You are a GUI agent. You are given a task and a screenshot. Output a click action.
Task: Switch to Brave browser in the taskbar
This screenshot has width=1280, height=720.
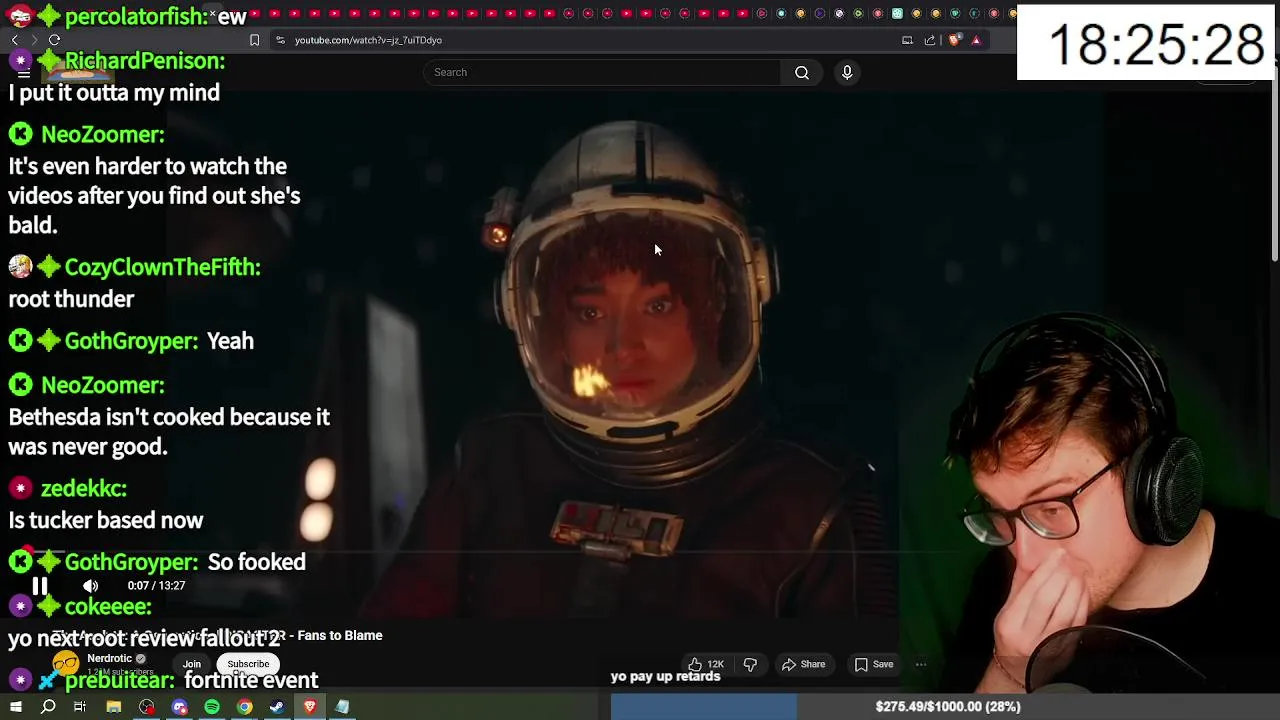(x=310, y=707)
